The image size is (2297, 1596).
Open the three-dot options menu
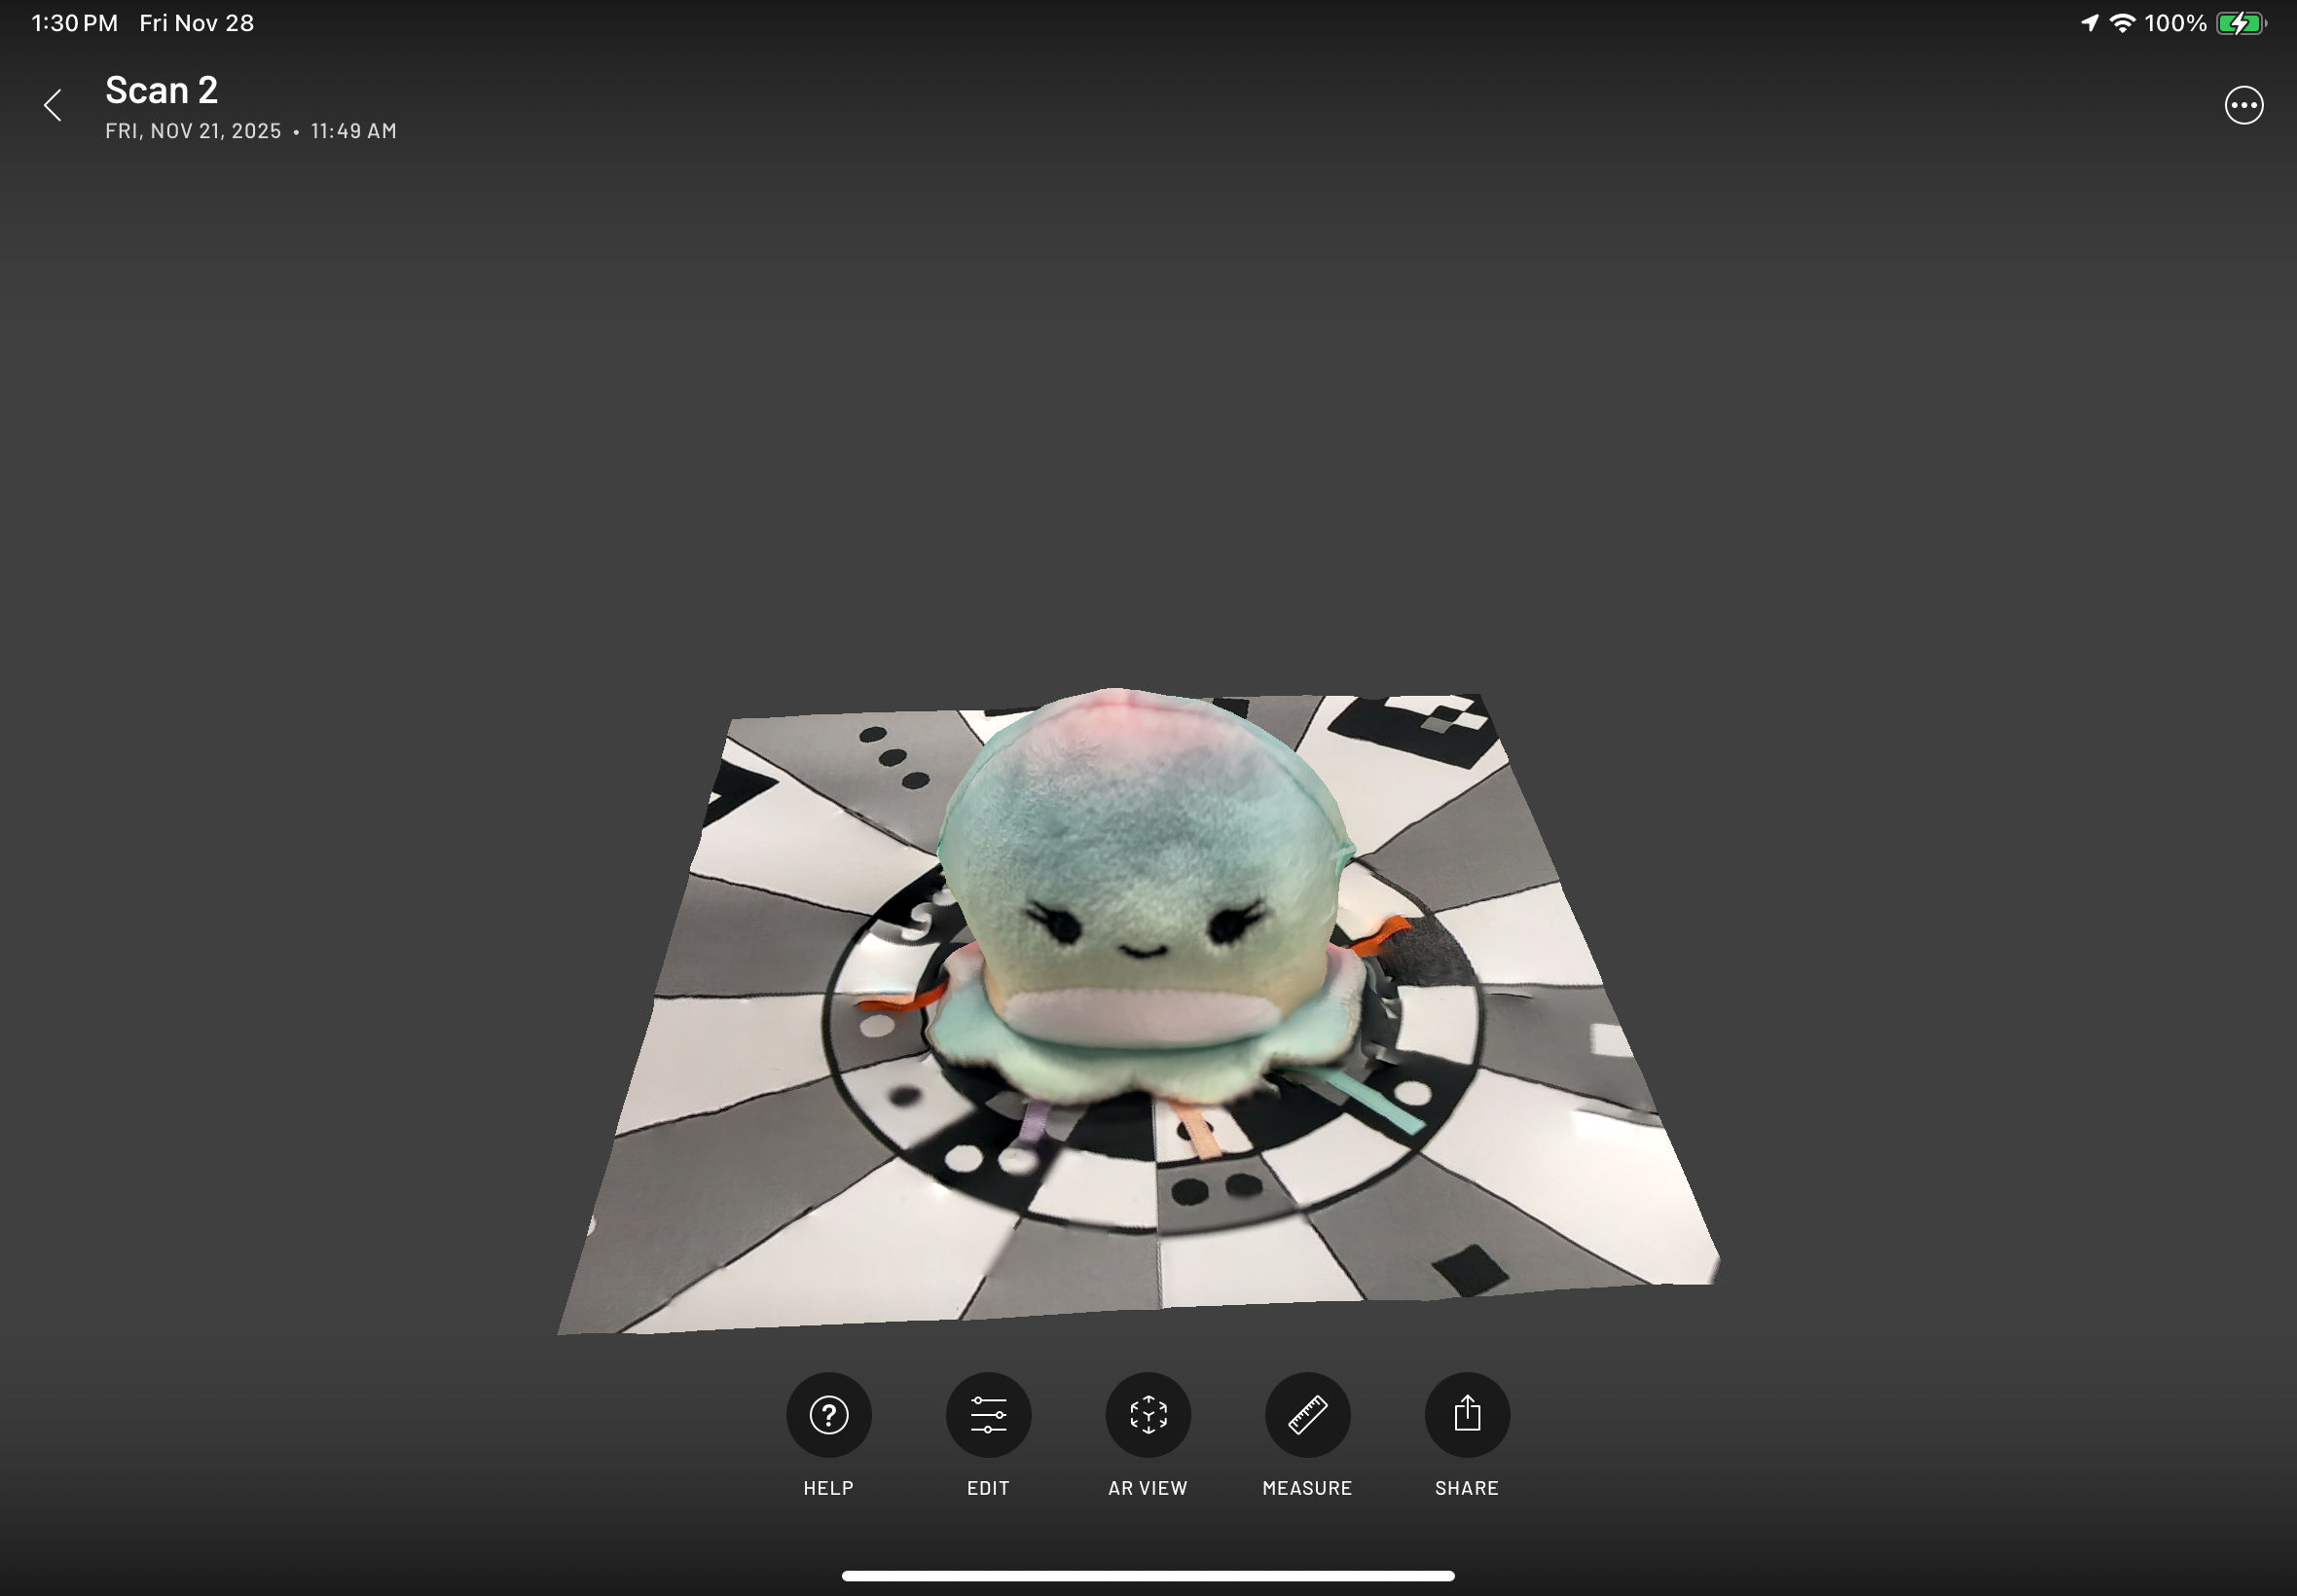2243,104
